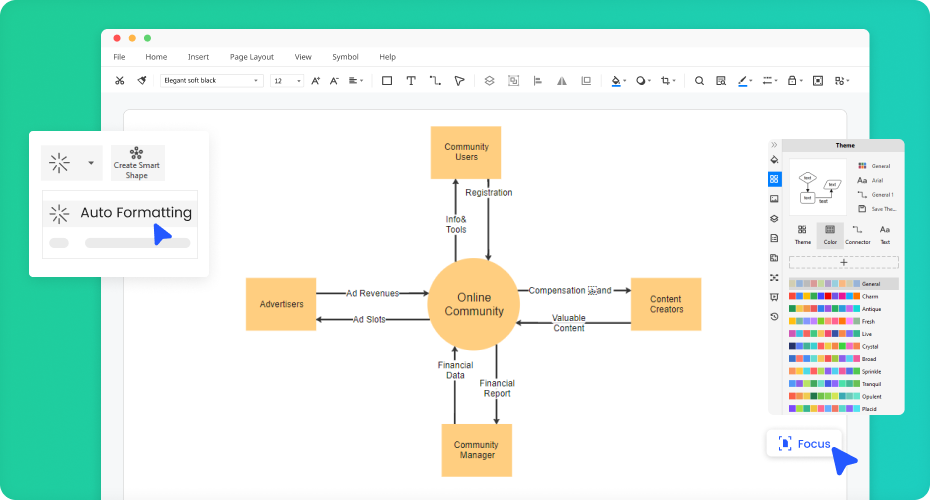
Task: Select the Text tool in toolbar
Action: tap(410, 80)
